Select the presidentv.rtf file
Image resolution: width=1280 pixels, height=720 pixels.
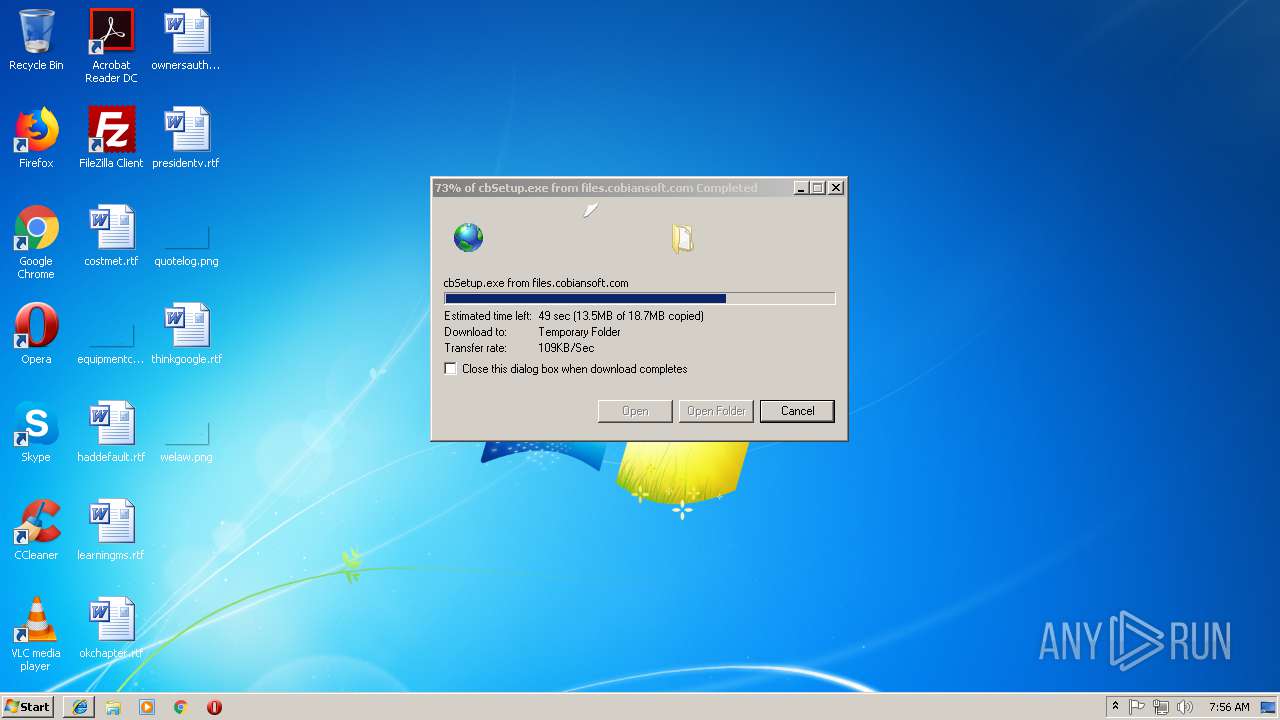pyautogui.click(x=186, y=138)
